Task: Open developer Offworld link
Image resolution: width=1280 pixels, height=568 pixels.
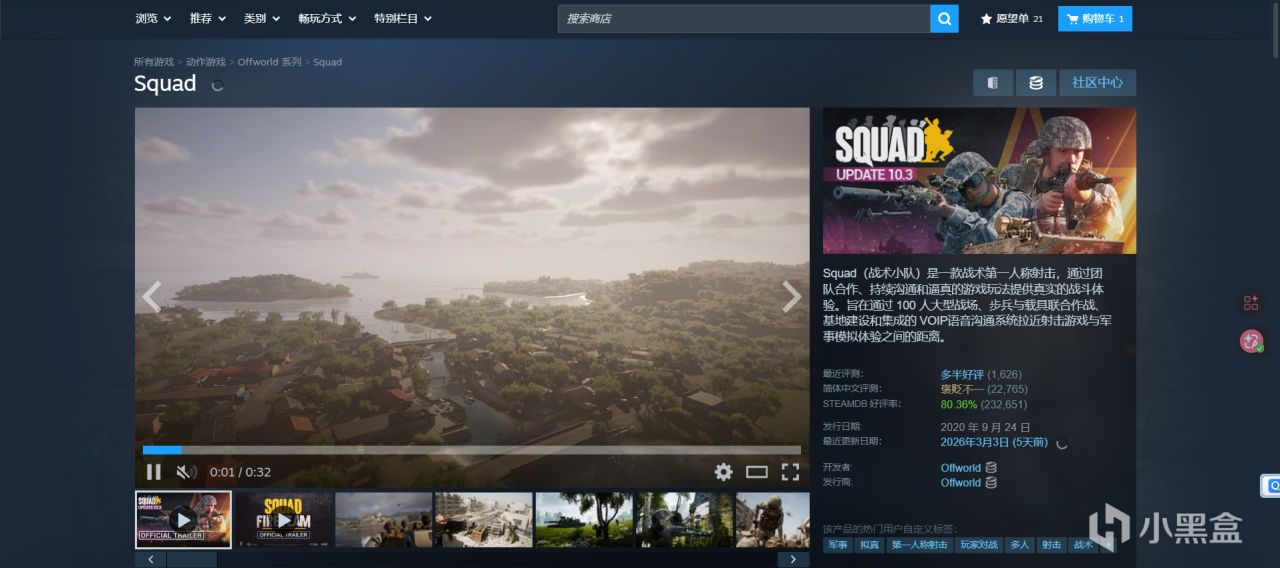Action: click(x=961, y=468)
